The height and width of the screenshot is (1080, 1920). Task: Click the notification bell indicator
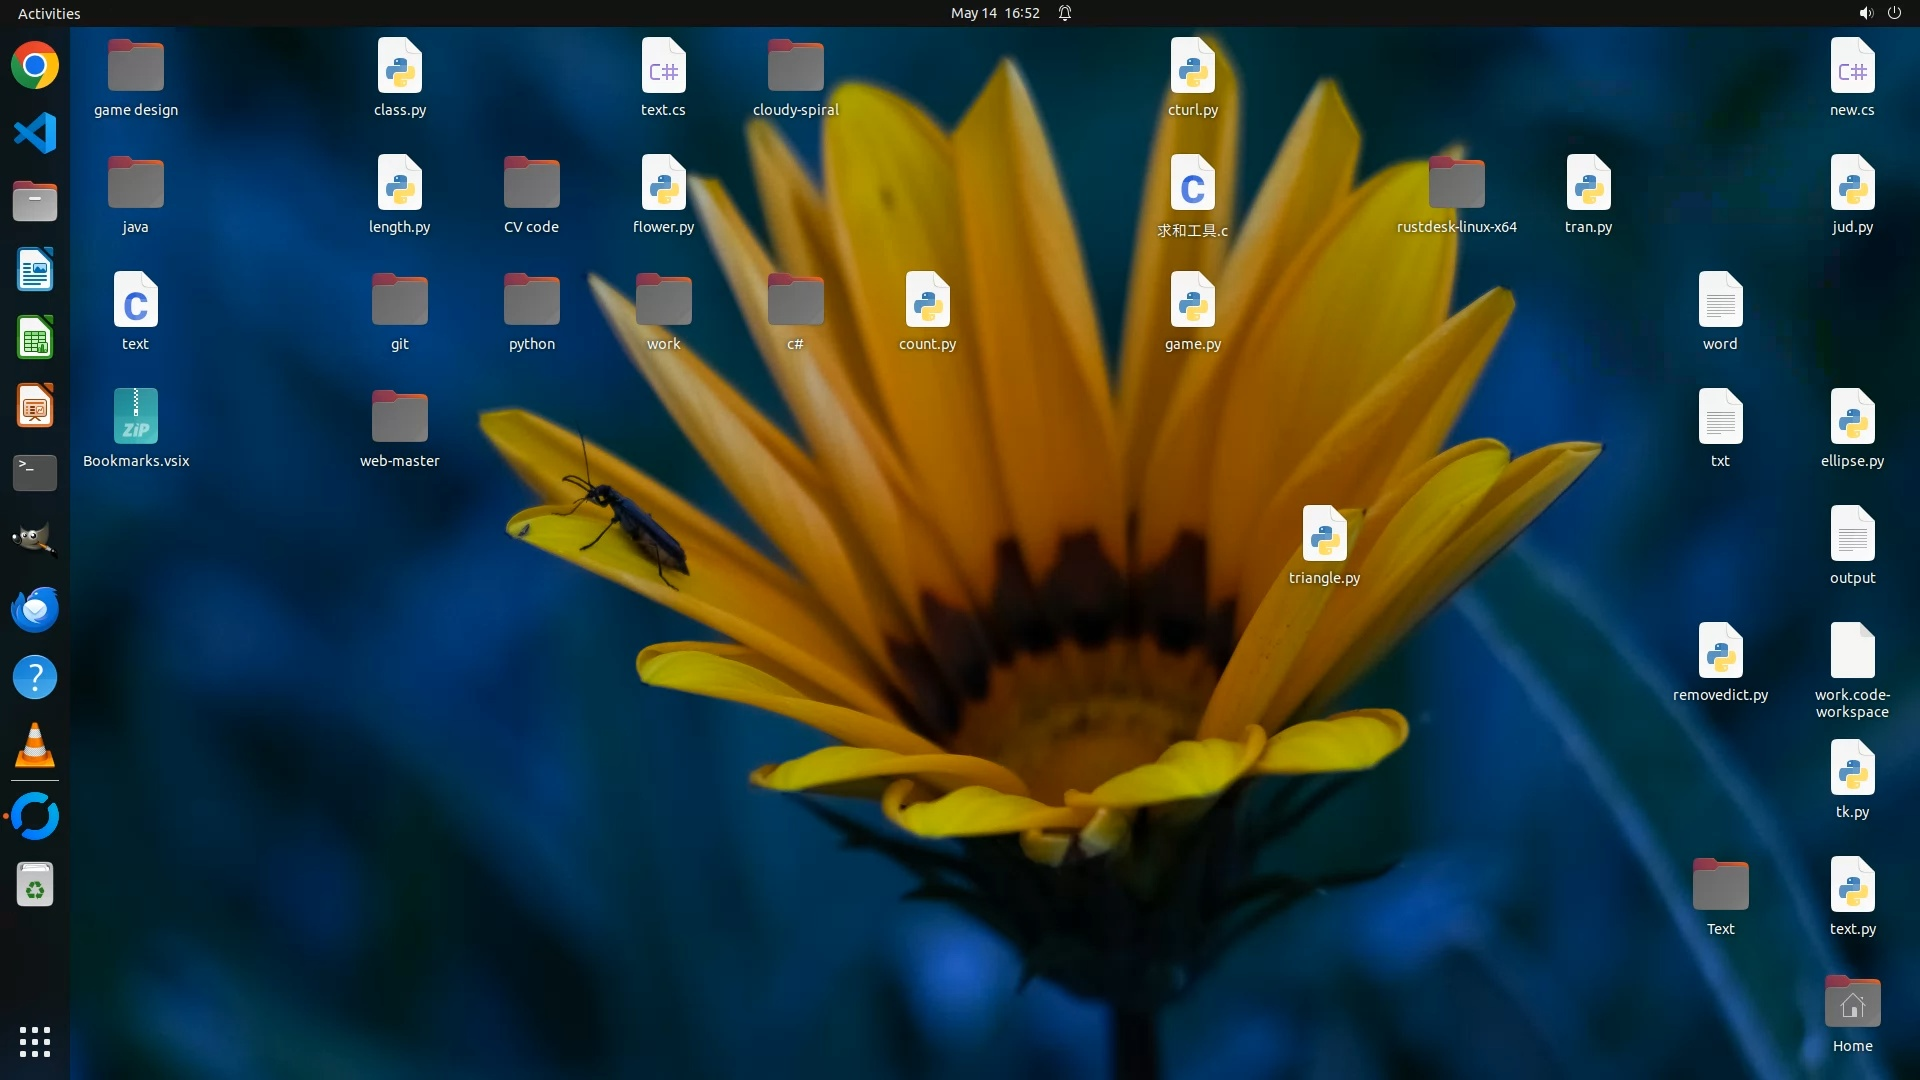coord(1065,13)
